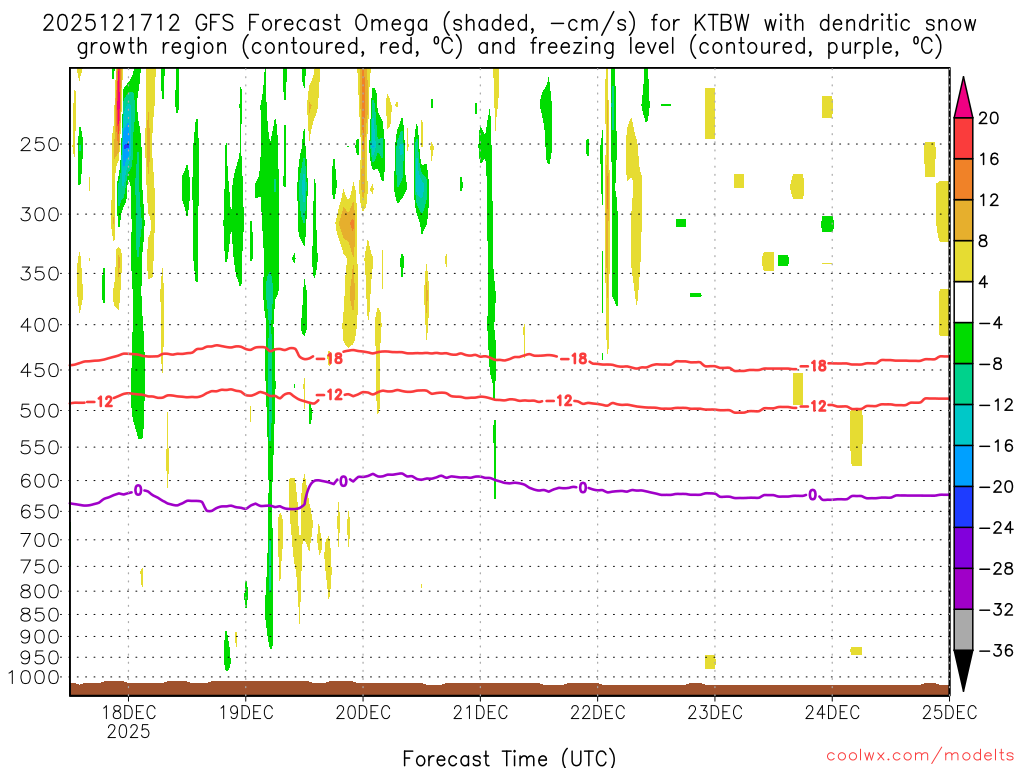Select the red 16–20 colorbar segment

tap(963, 138)
